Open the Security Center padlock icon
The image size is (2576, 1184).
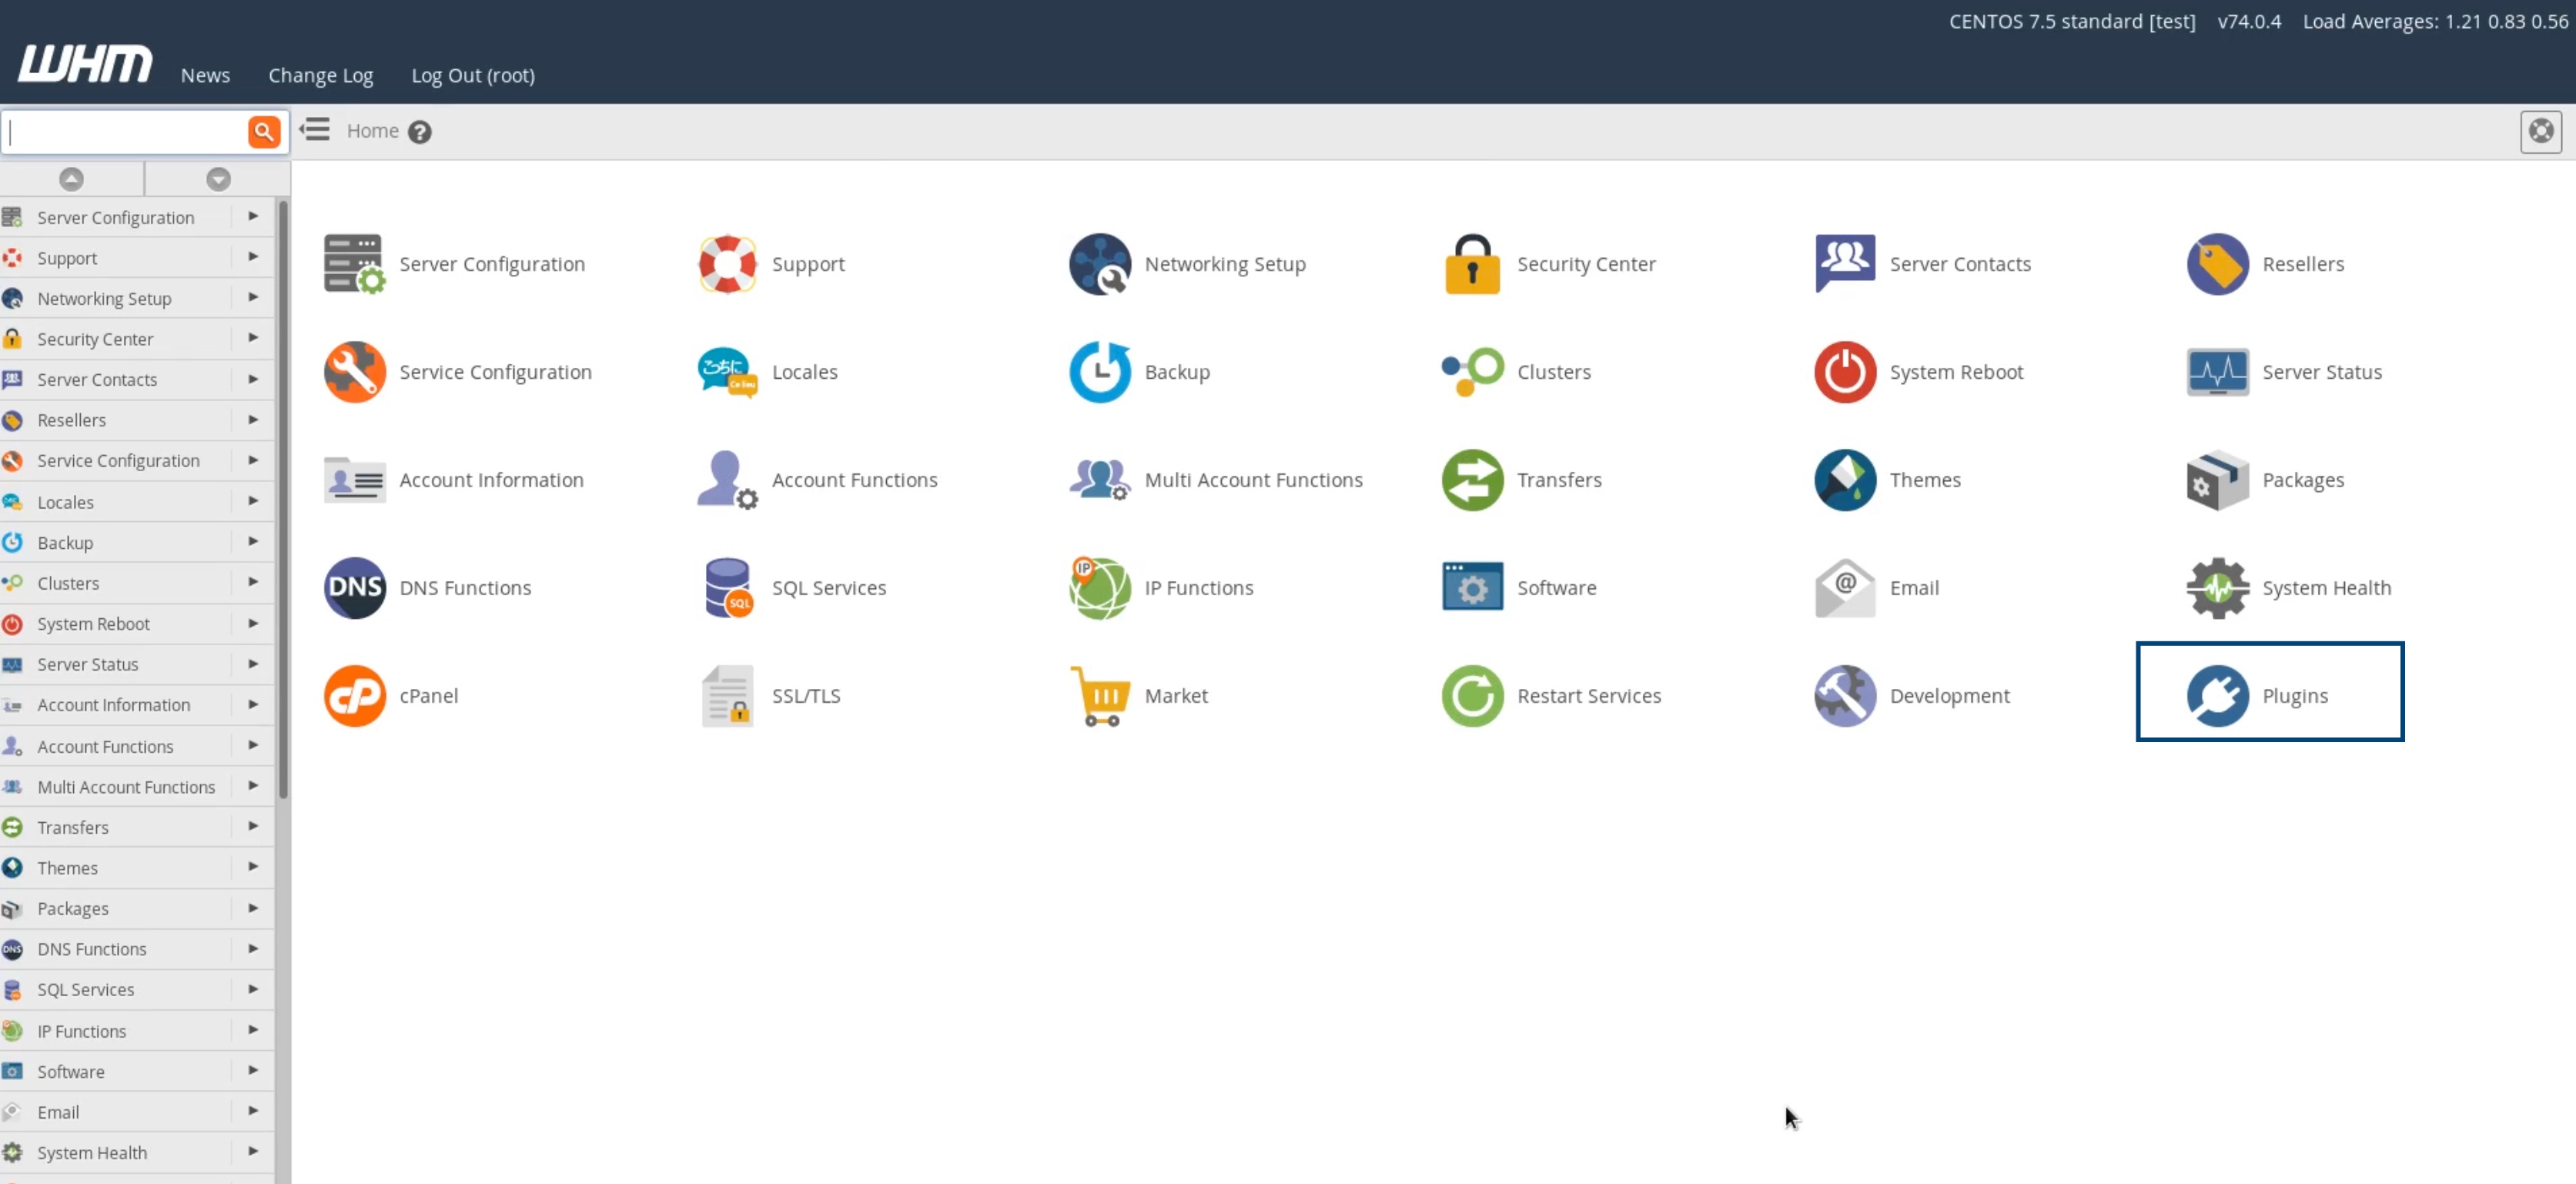click(x=1472, y=264)
